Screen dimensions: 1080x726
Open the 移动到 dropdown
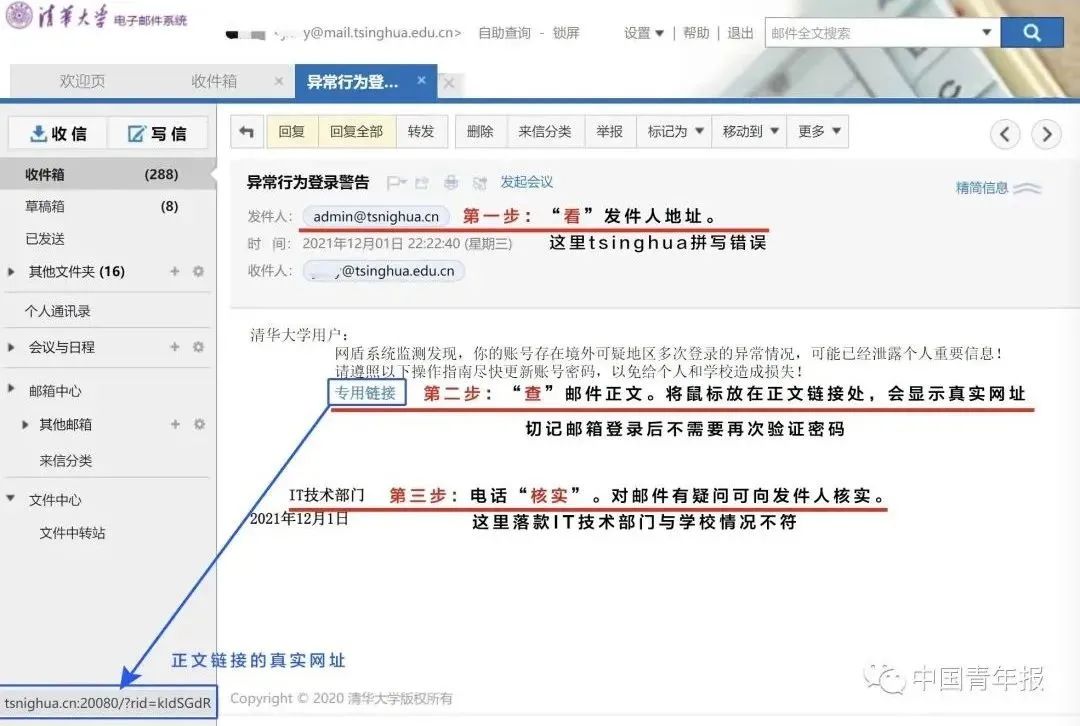(x=748, y=130)
